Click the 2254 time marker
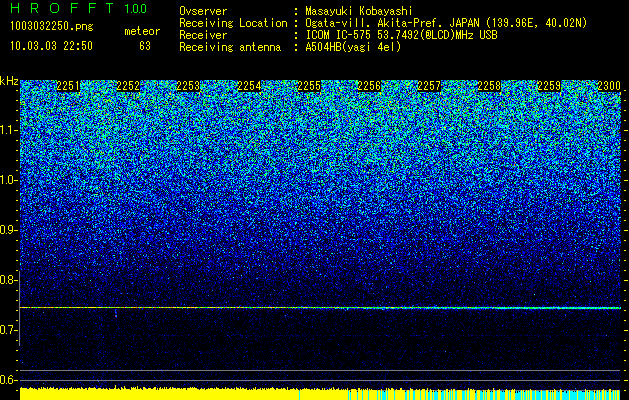629x400 pixels. [249, 86]
